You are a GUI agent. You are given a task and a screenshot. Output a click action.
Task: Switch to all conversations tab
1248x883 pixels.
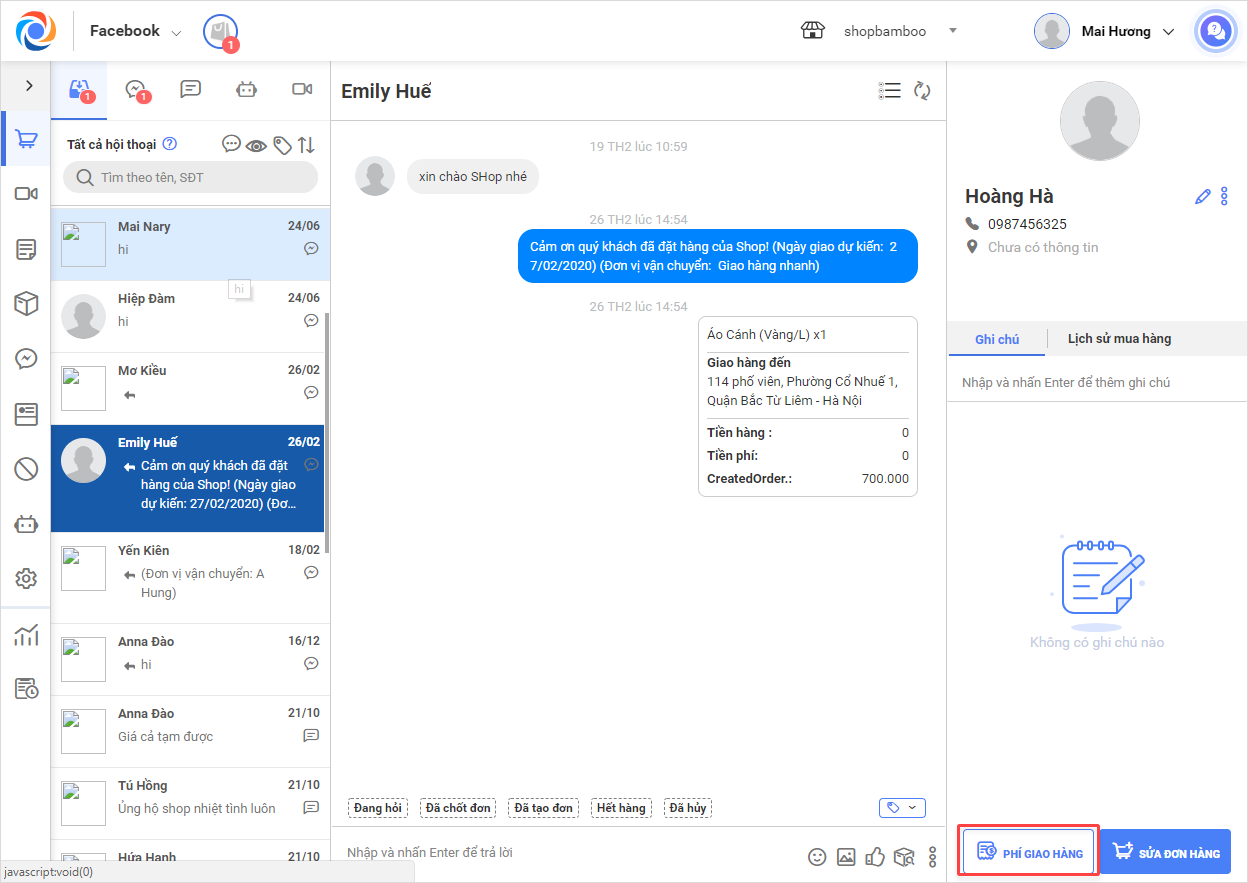point(80,89)
